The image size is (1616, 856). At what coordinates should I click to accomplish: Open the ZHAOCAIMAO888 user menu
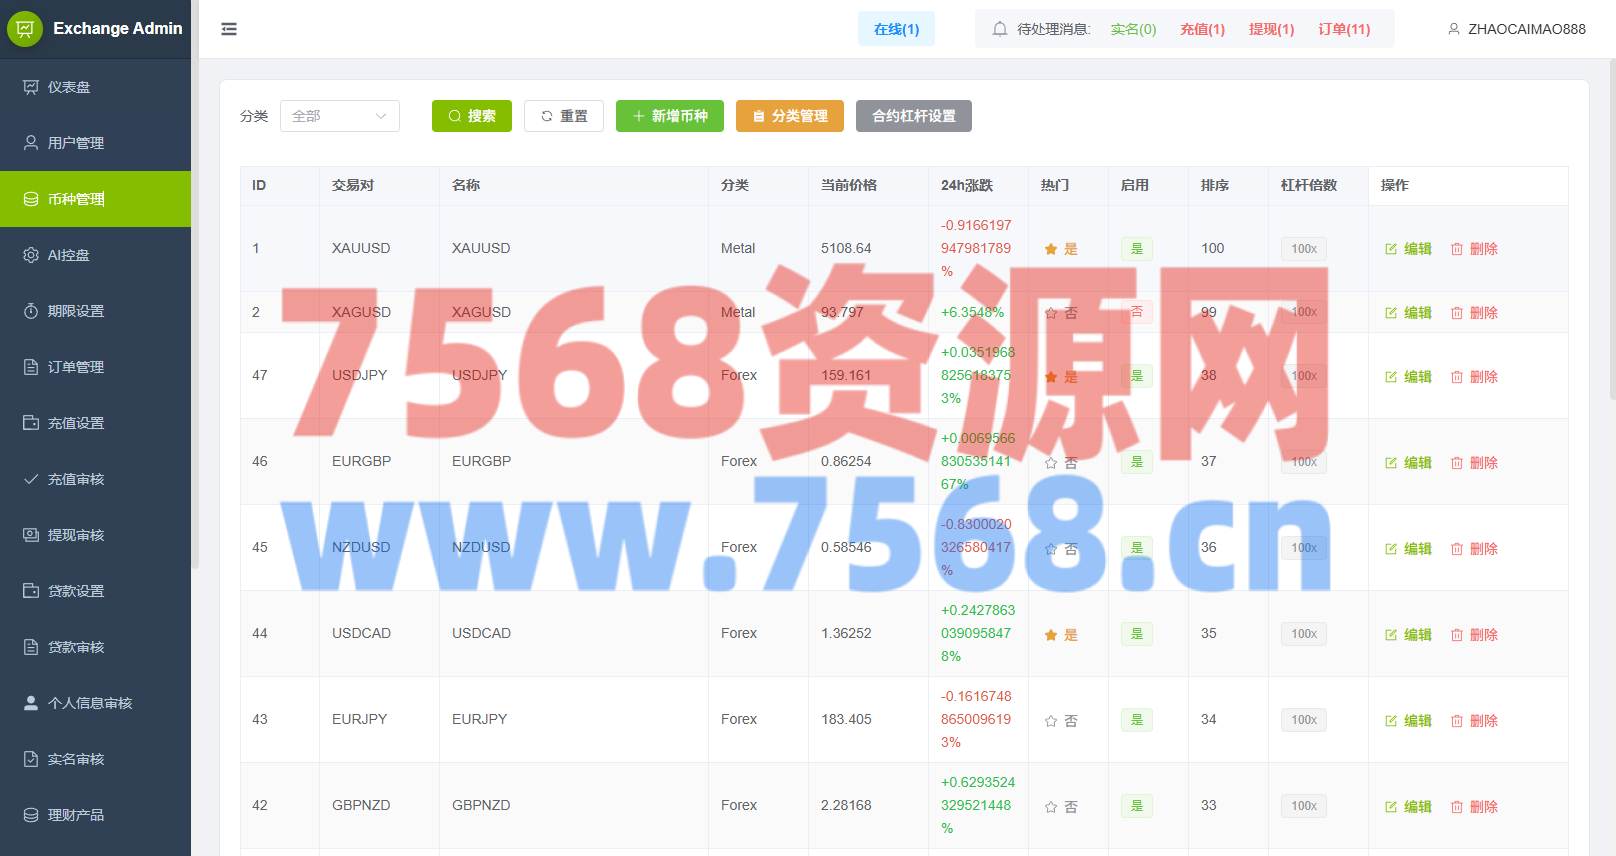pos(1516,29)
